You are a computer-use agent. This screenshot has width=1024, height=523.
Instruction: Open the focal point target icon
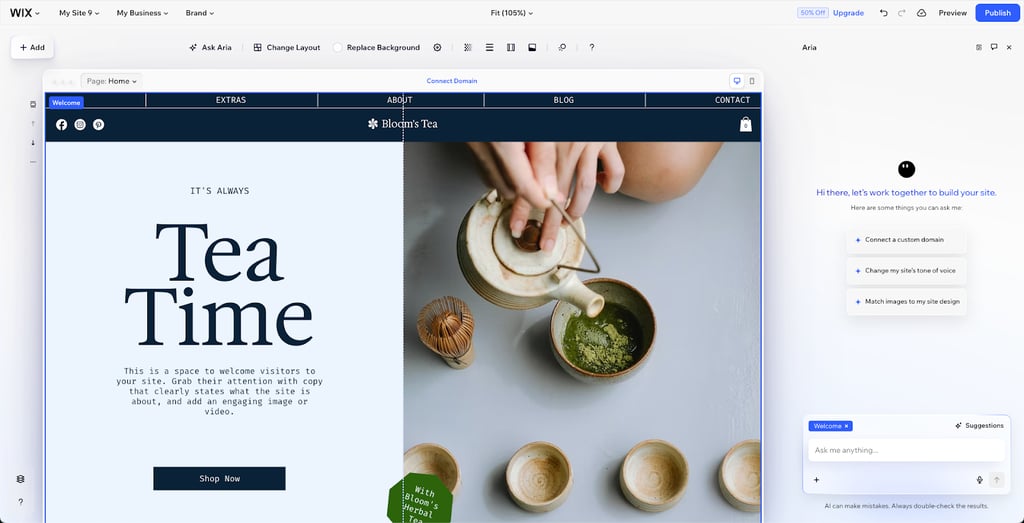click(438, 48)
